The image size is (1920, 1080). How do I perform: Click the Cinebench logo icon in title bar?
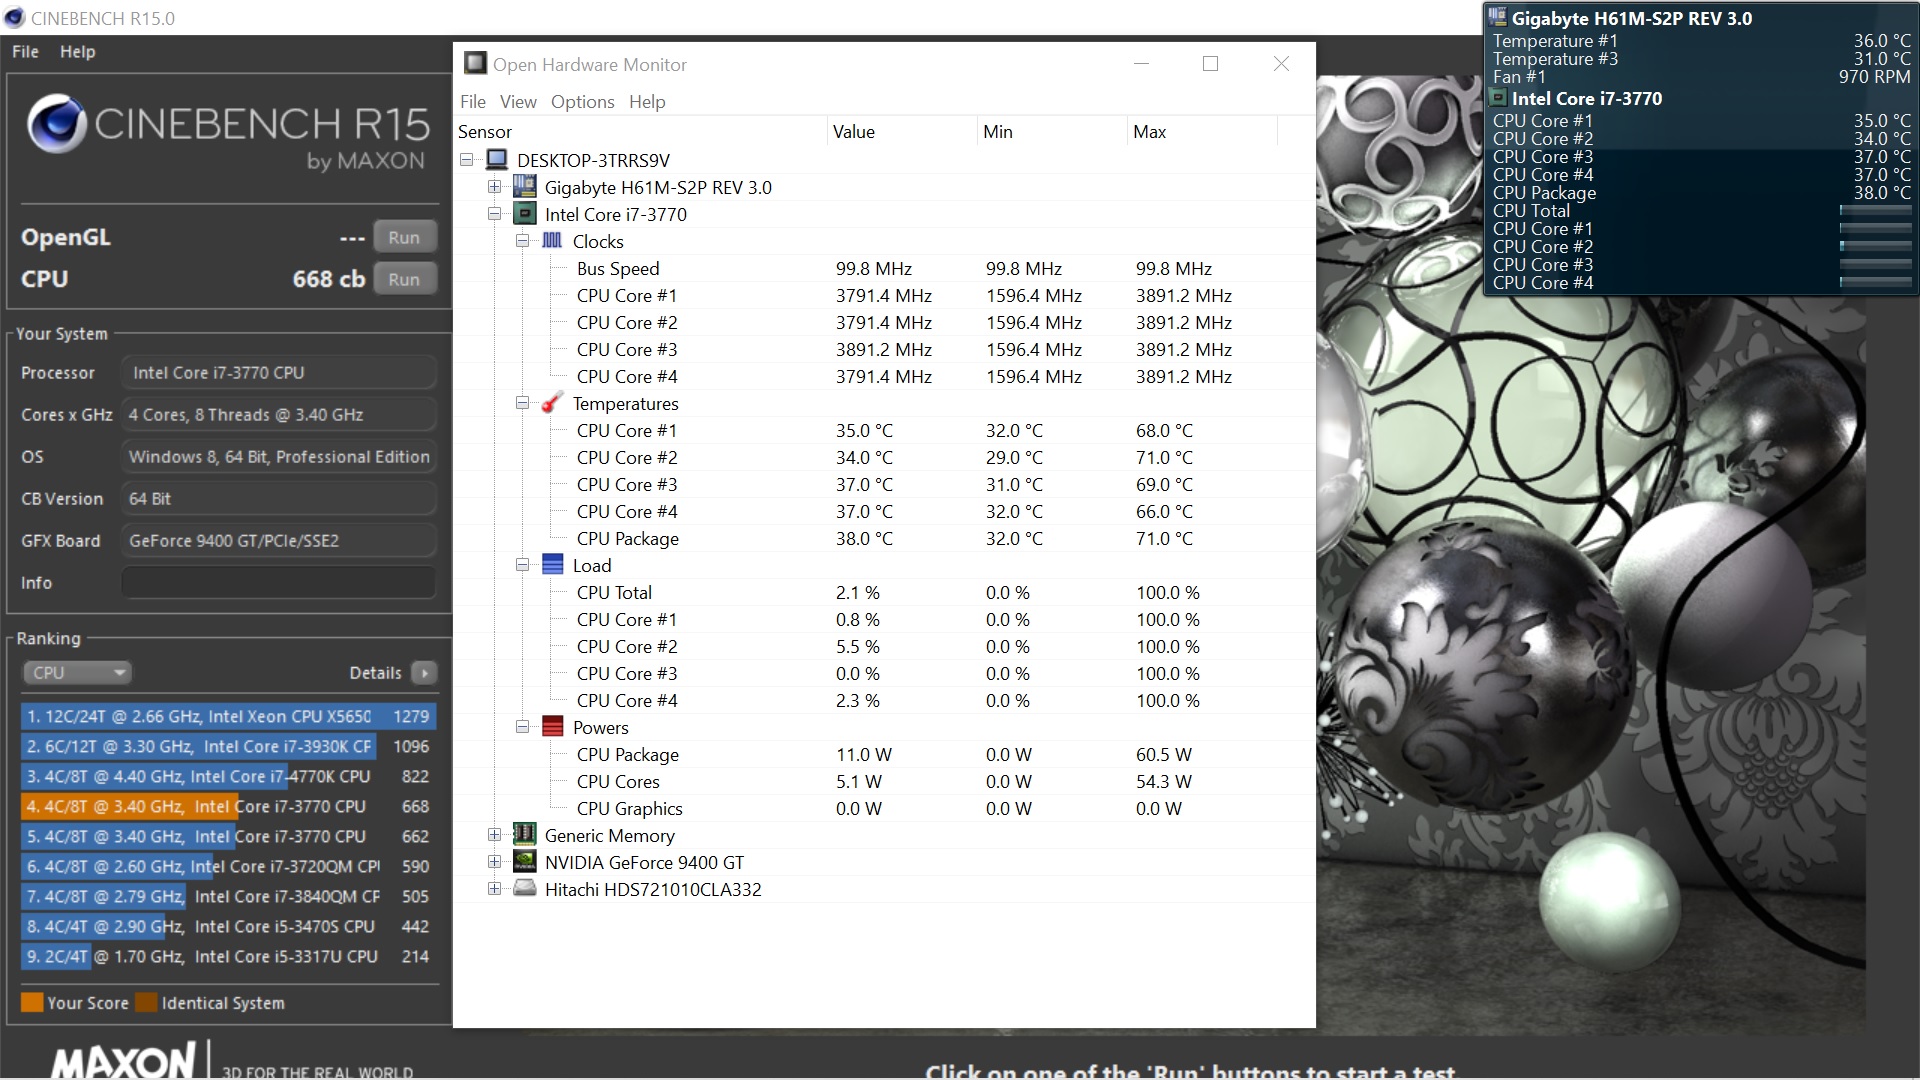pyautogui.click(x=15, y=18)
